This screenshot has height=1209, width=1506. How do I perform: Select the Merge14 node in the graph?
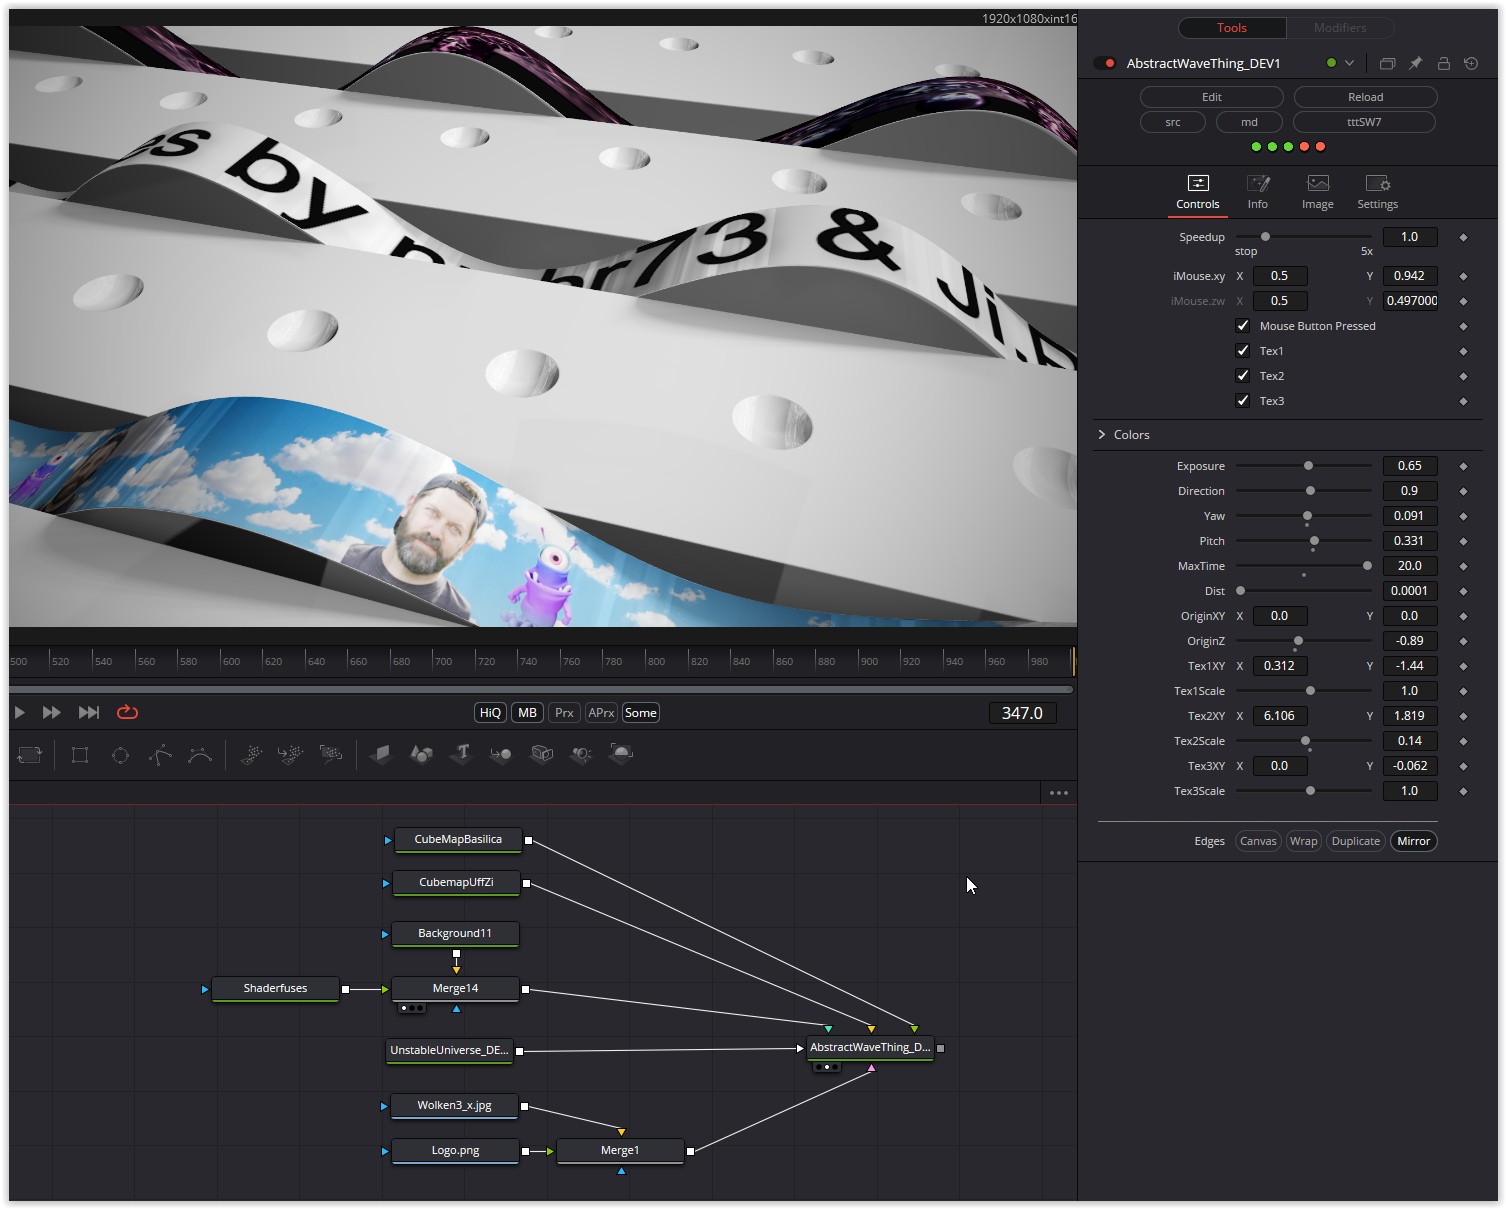pos(455,989)
